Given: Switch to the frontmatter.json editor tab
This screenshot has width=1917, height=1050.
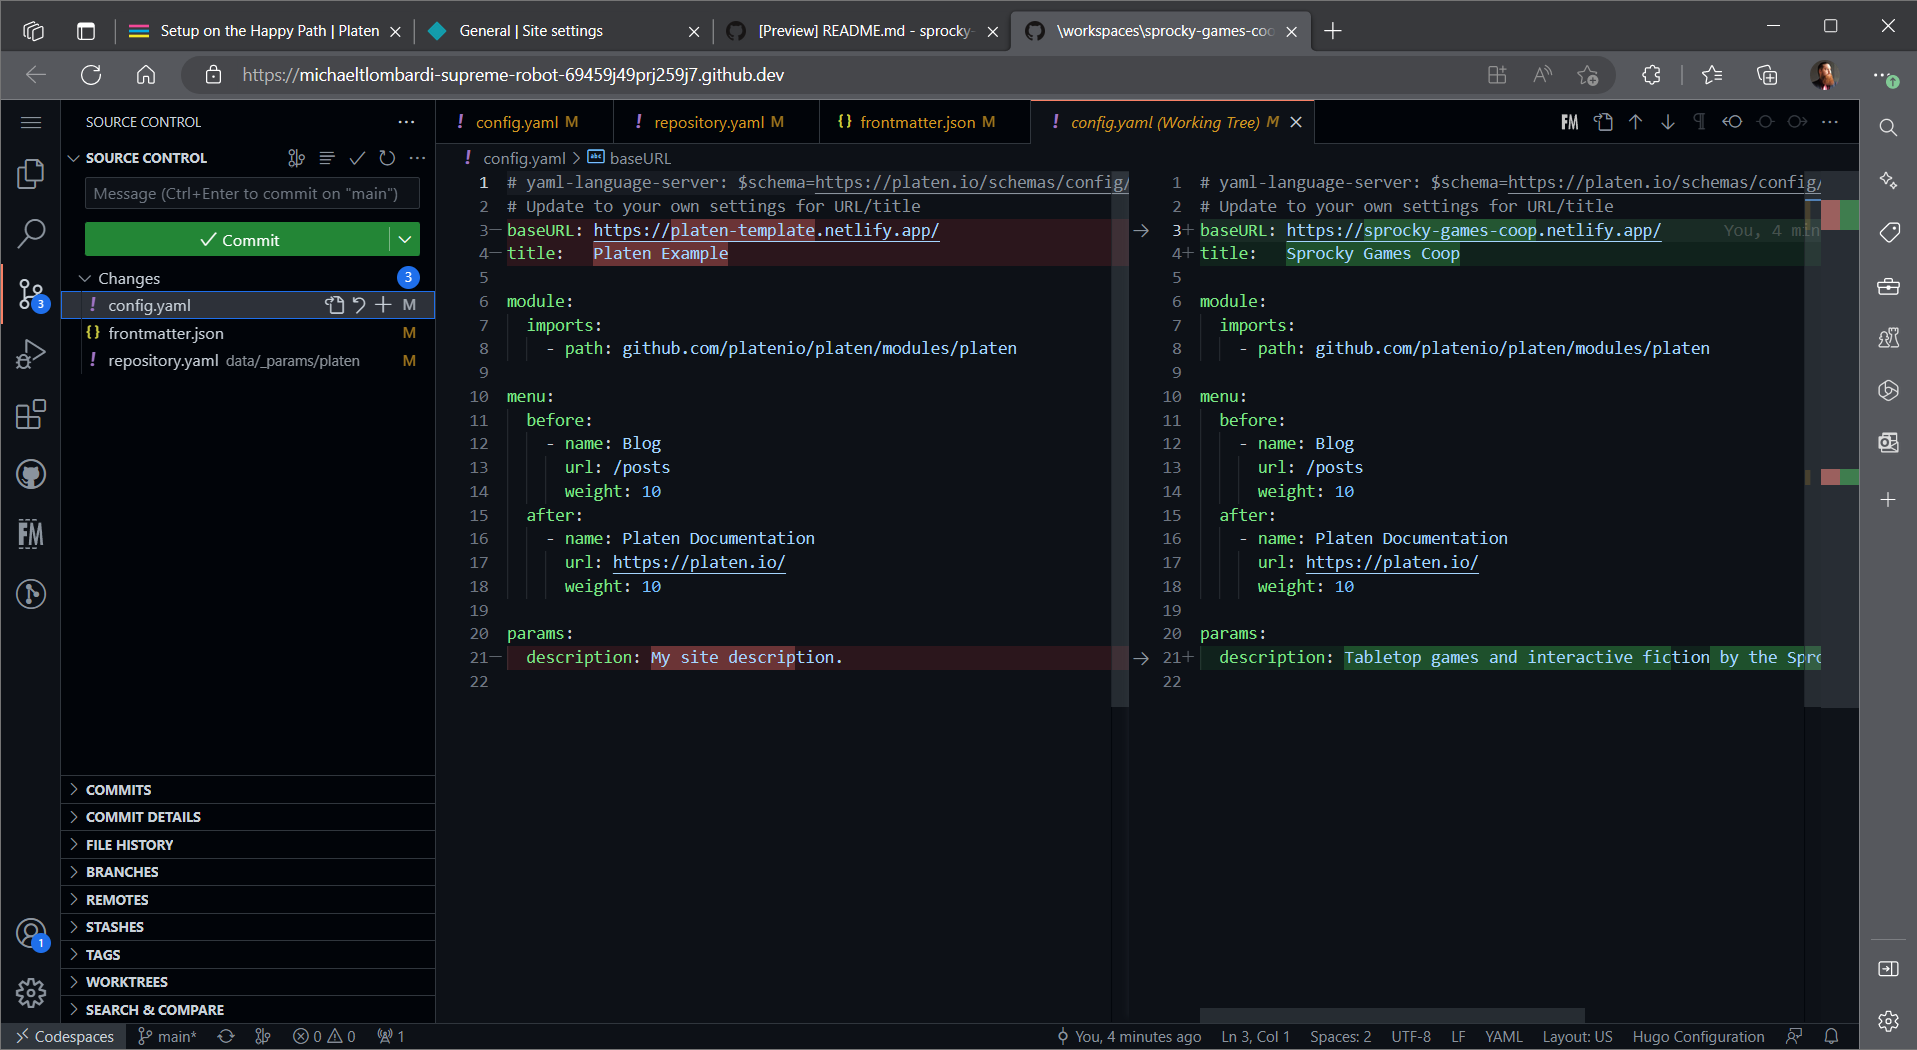Looking at the screenshot, I should 916,122.
